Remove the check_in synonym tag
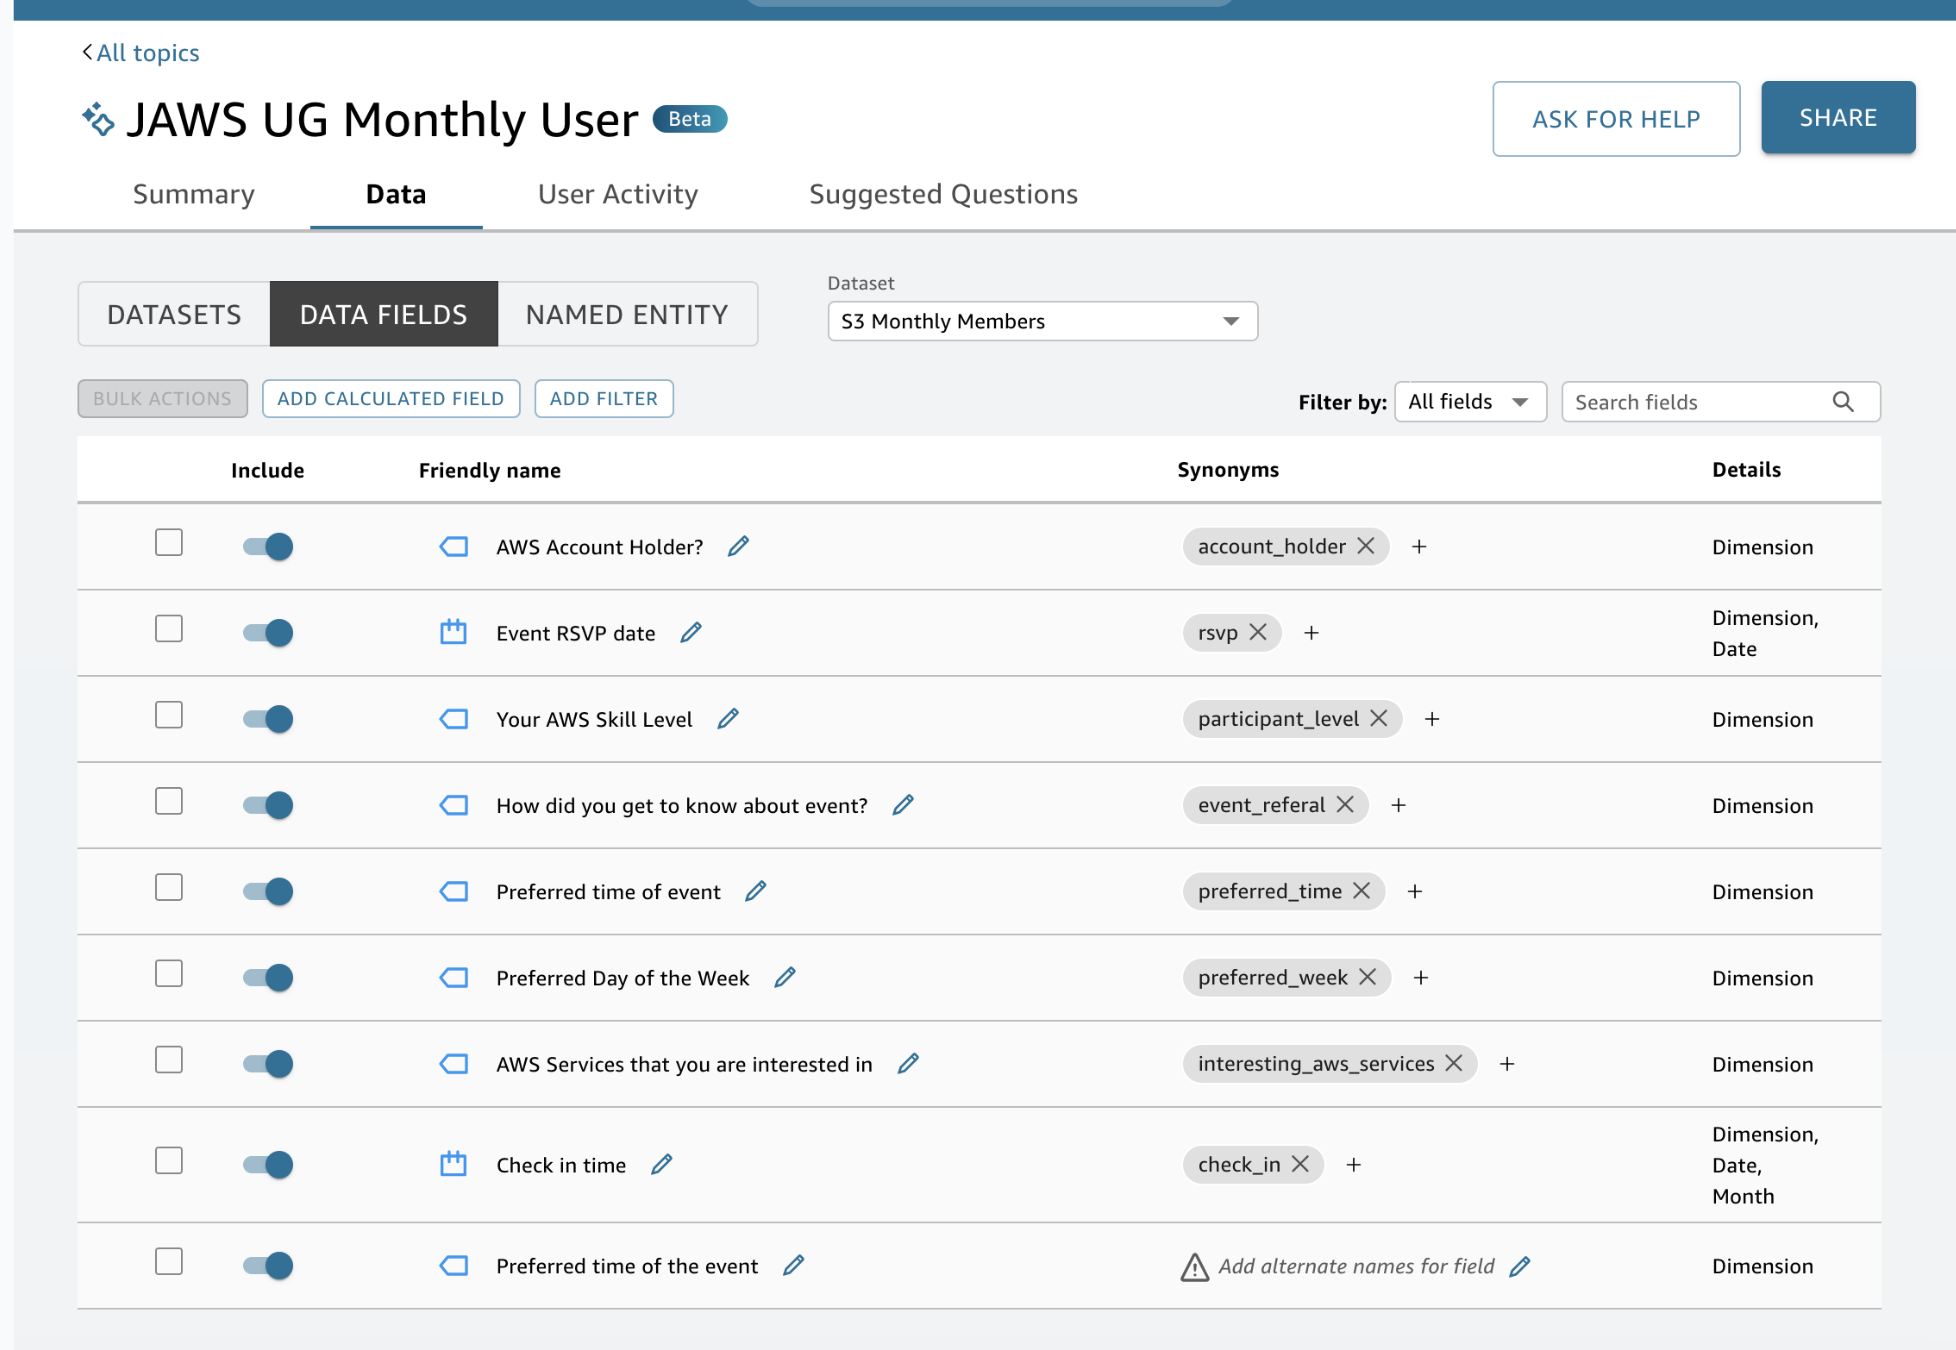1956x1350 pixels. point(1300,1164)
